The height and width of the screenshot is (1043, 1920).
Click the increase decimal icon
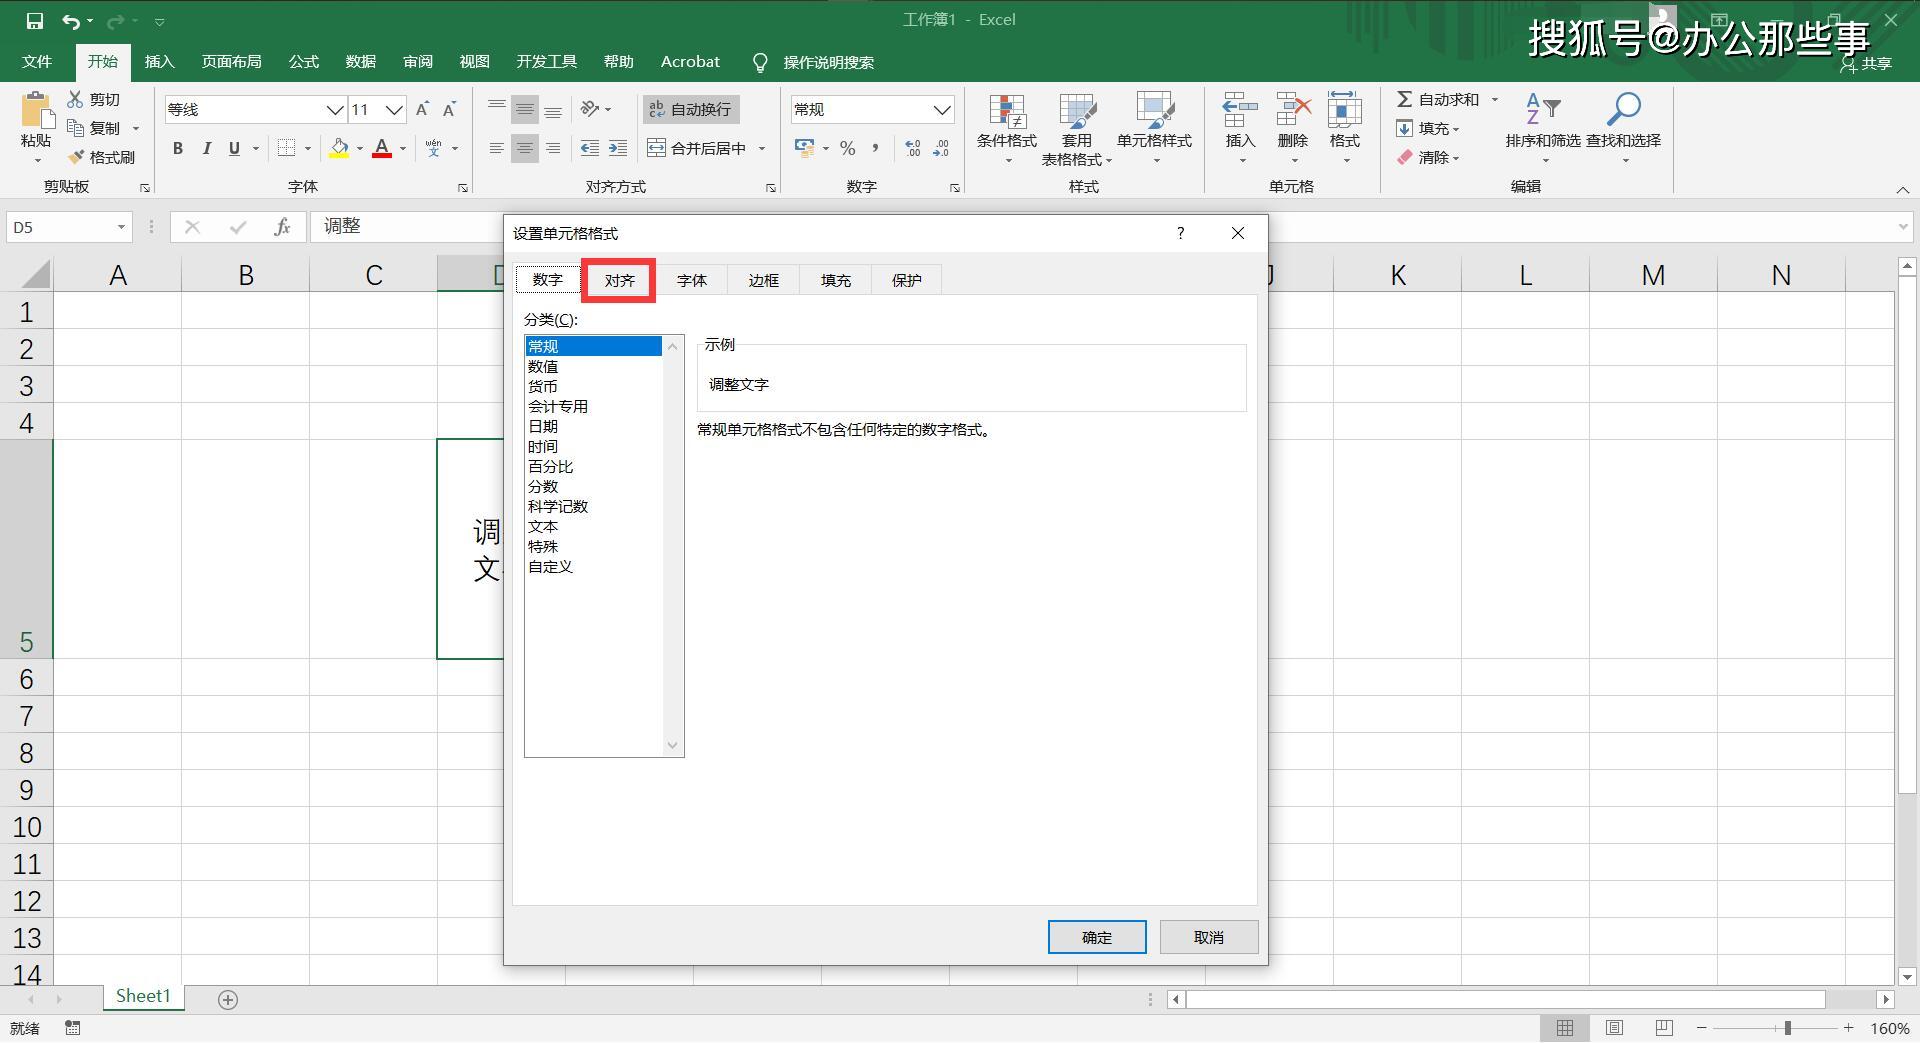(913, 148)
